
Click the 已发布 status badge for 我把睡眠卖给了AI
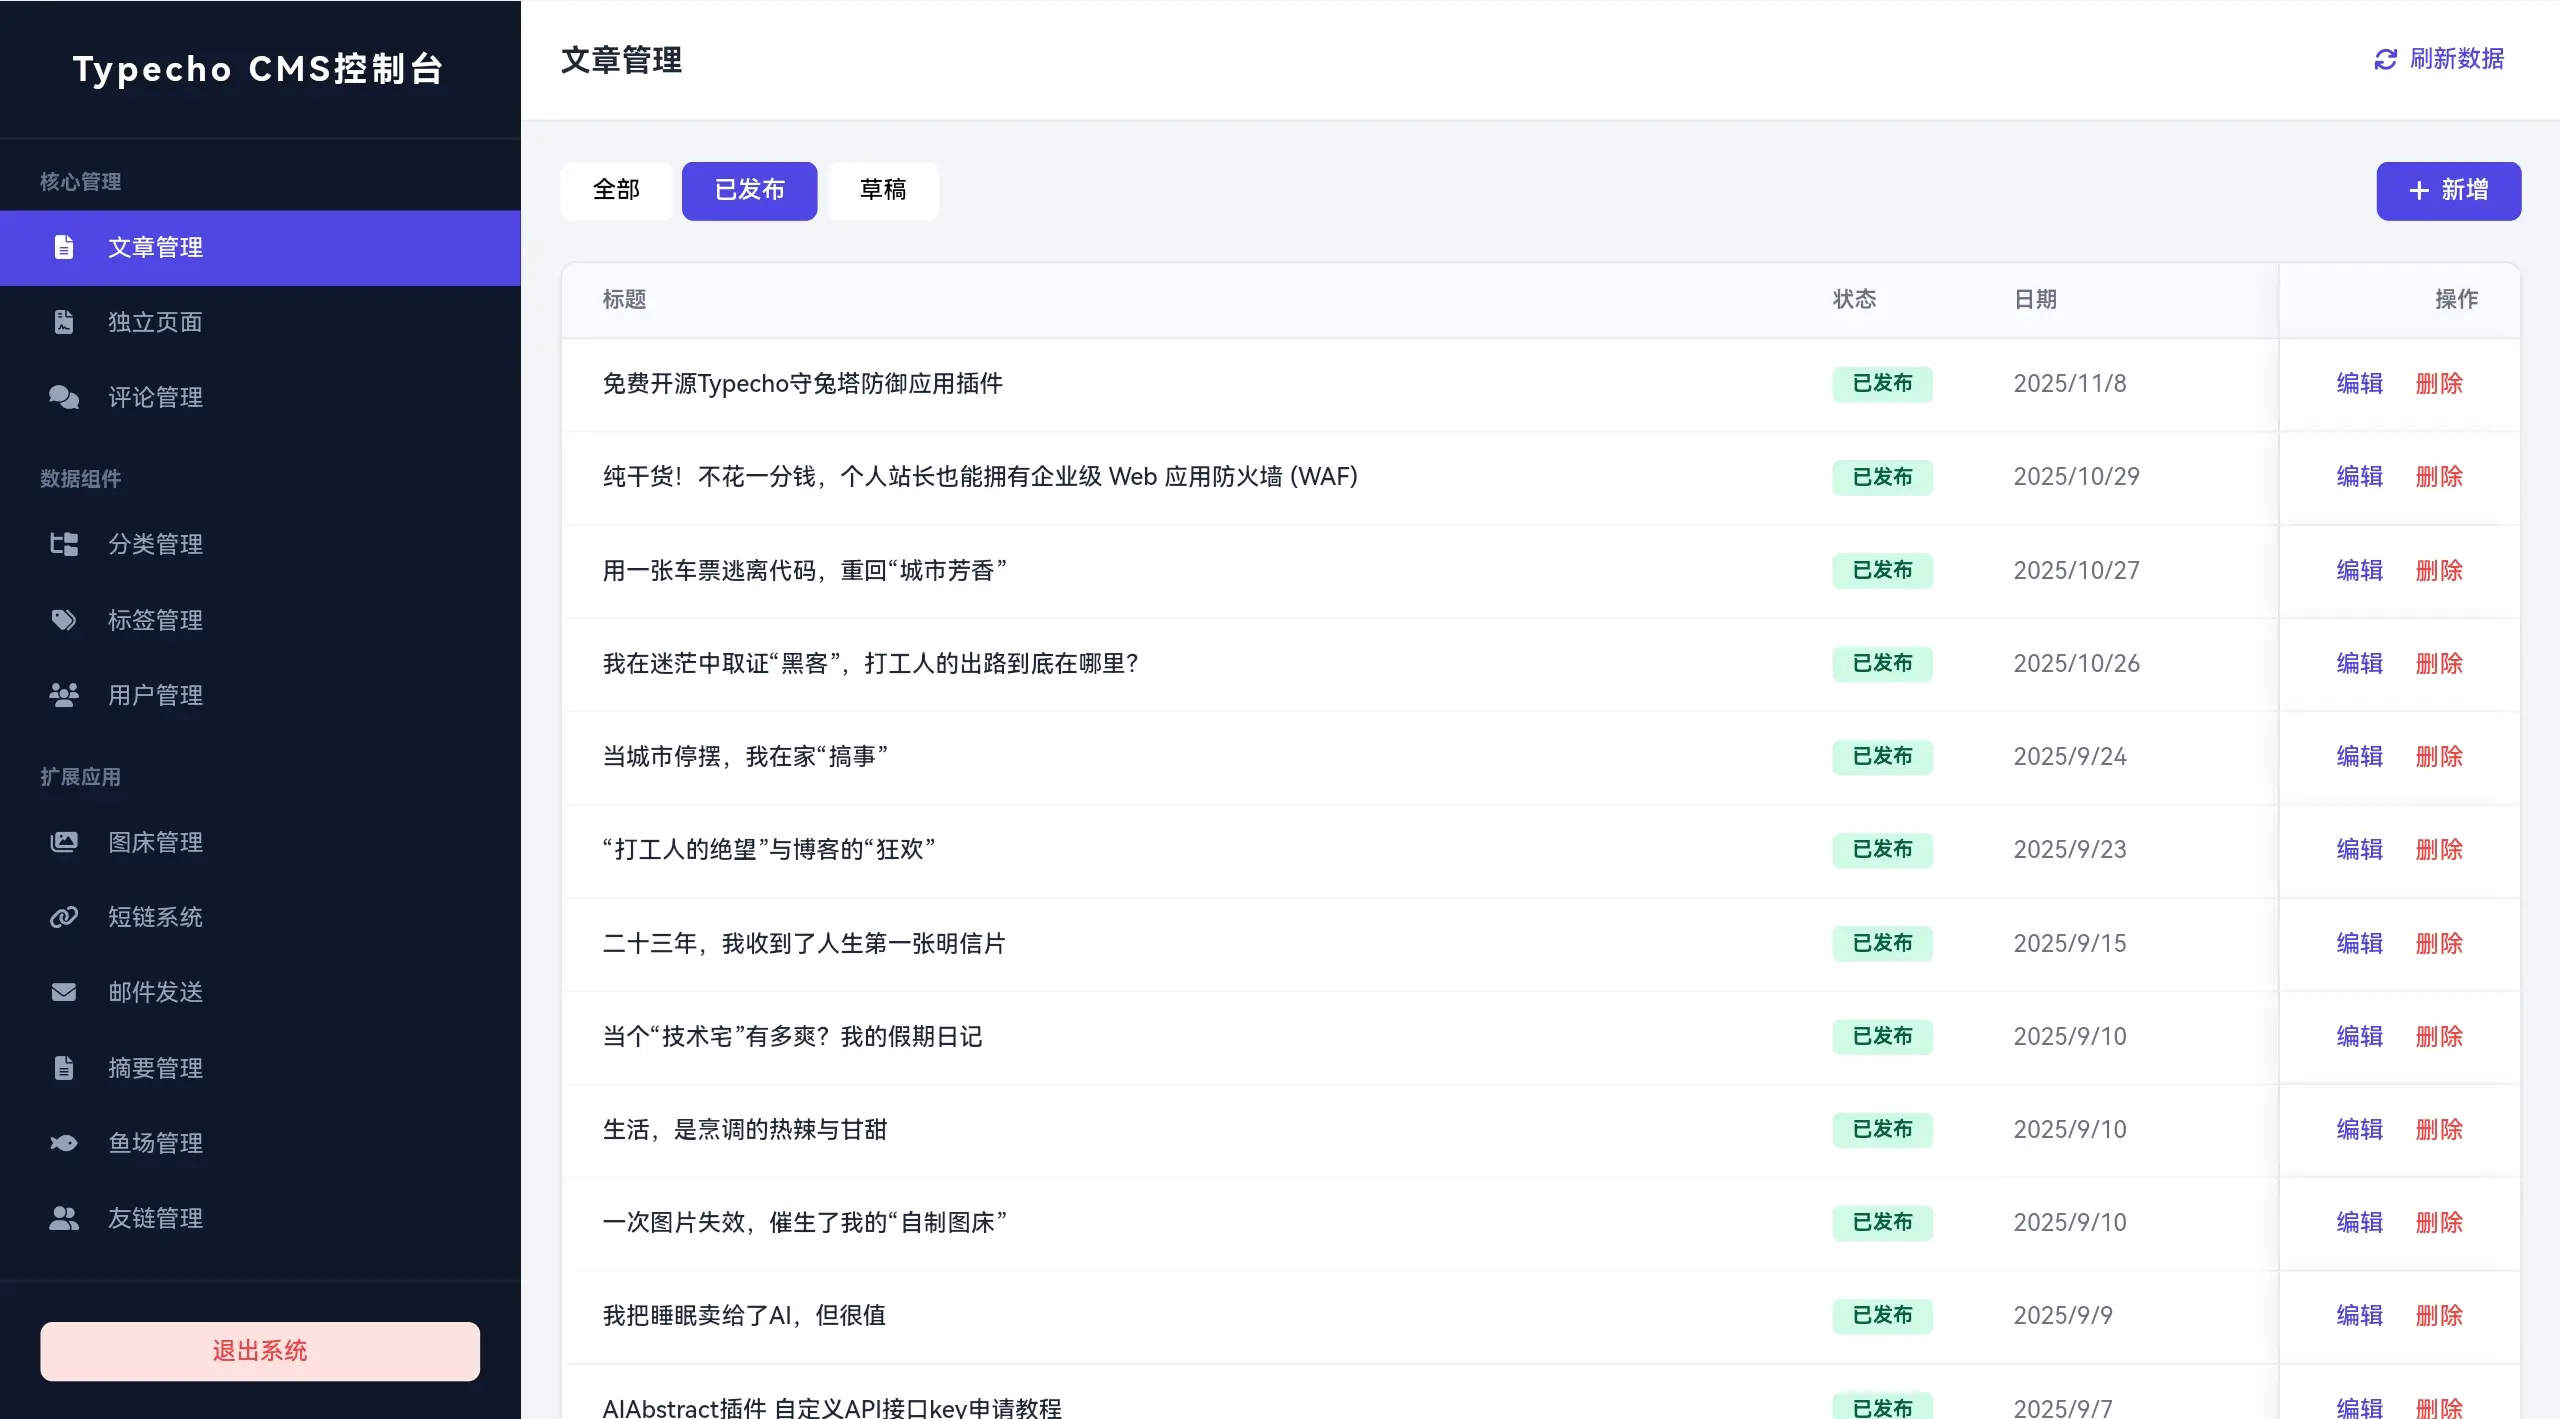click(1882, 1315)
